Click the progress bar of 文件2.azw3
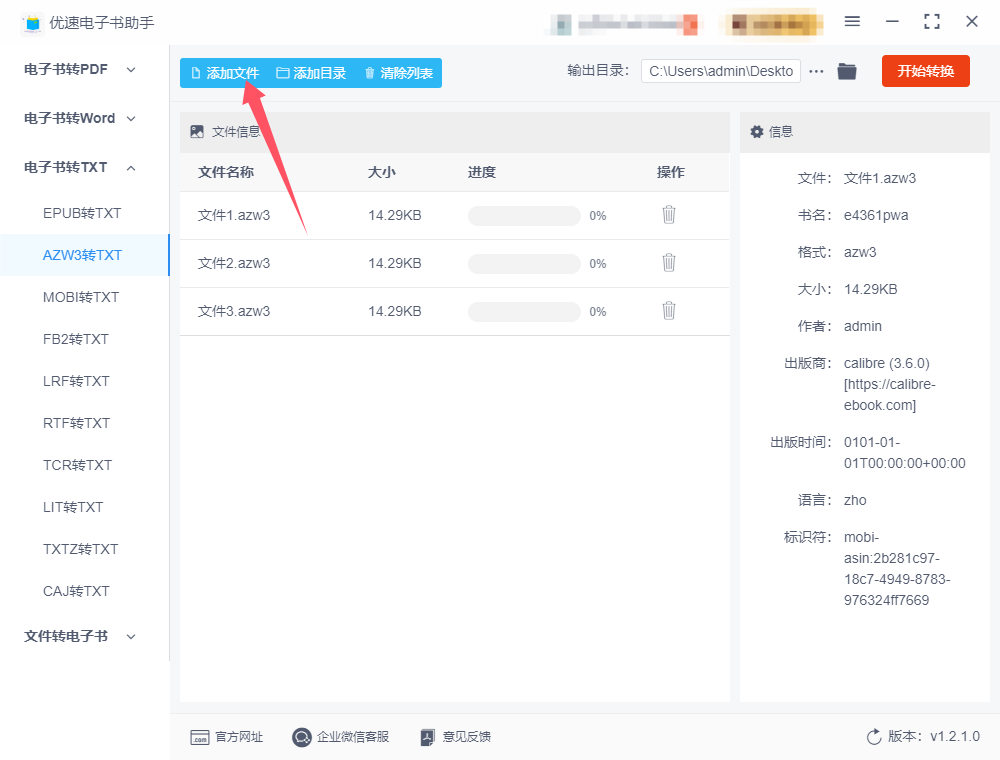The height and width of the screenshot is (760, 1000). pos(524,263)
